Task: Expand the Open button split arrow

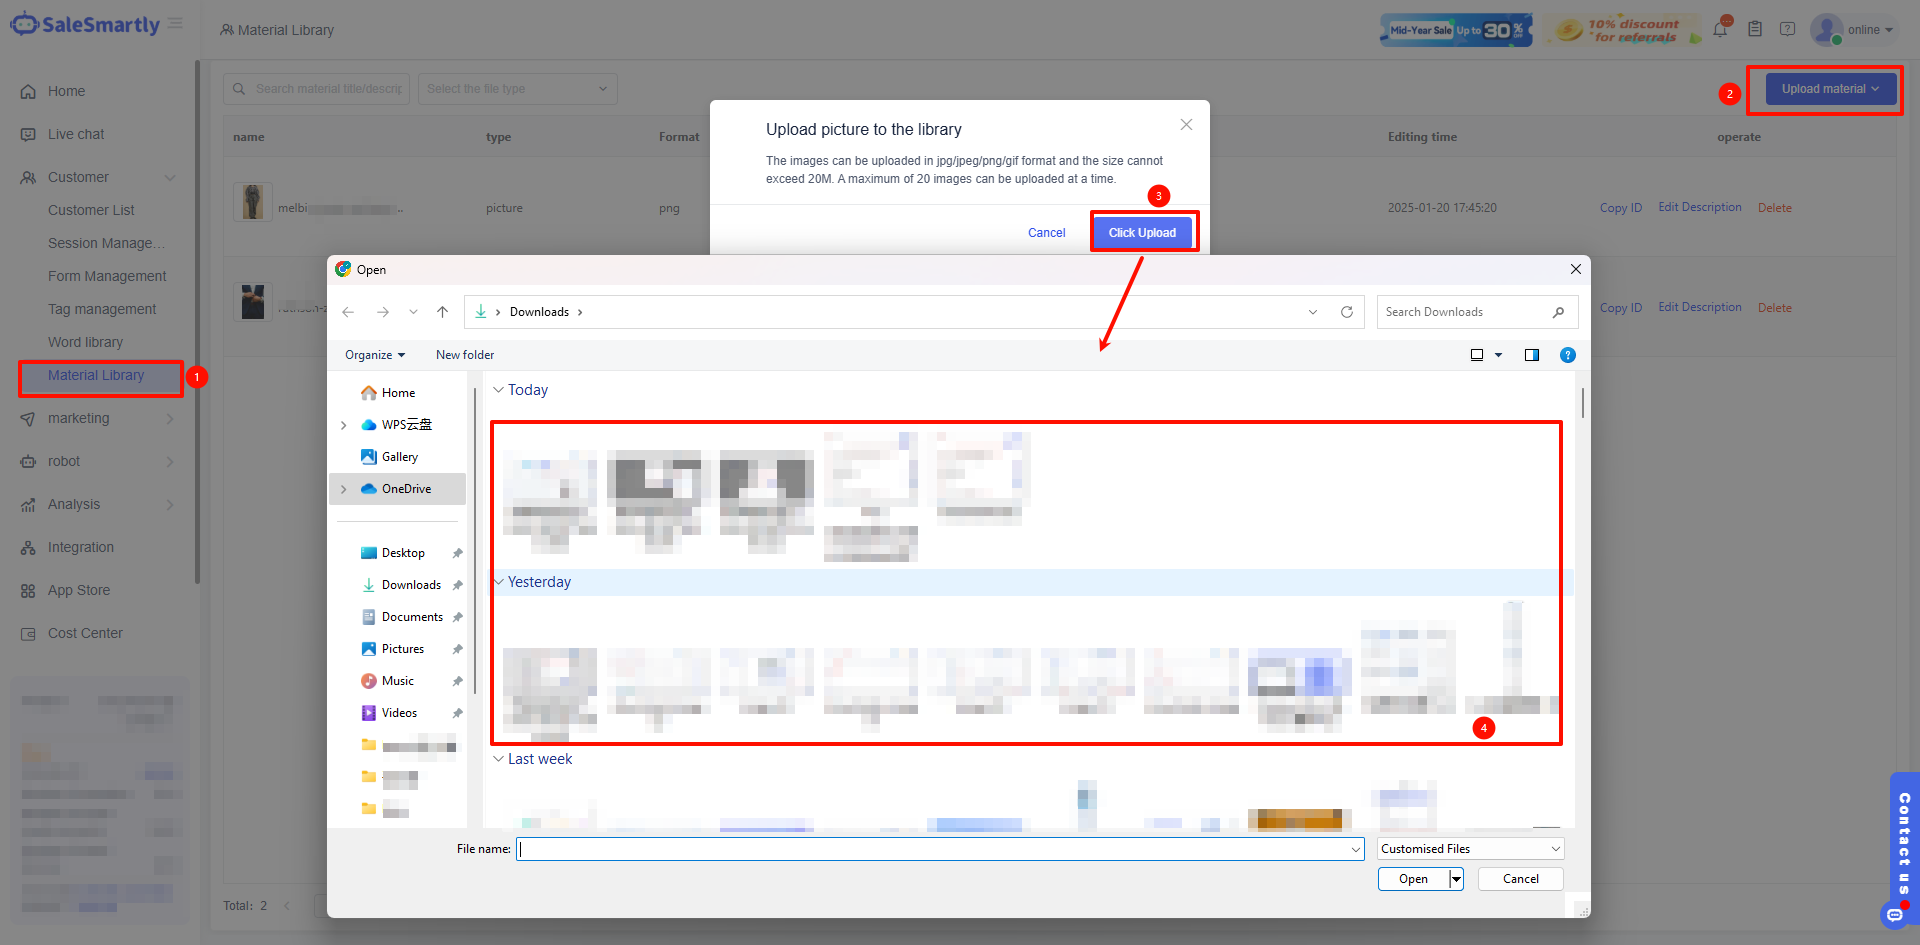Action: pyautogui.click(x=1456, y=879)
